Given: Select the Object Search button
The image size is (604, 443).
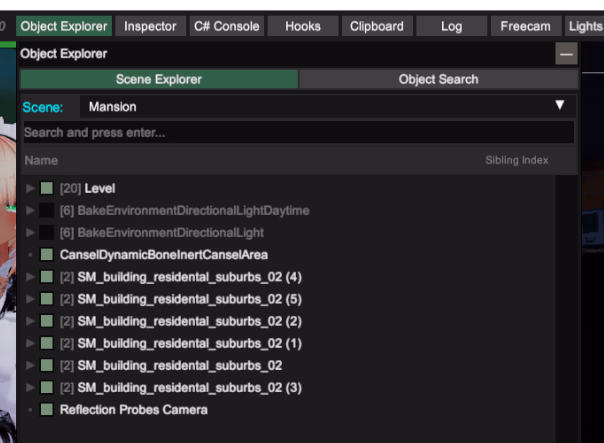Looking at the screenshot, I should pos(438,79).
